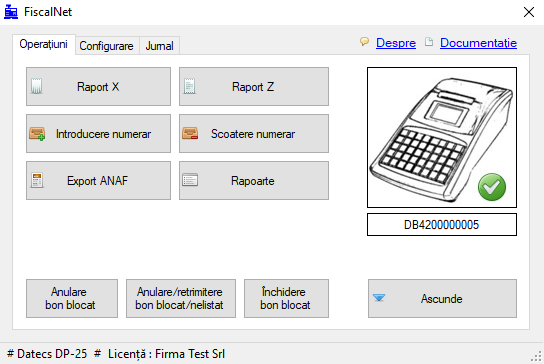Click Anulare bon blocat button
Viewport: 544px width, 364px height.
[x=72, y=298]
